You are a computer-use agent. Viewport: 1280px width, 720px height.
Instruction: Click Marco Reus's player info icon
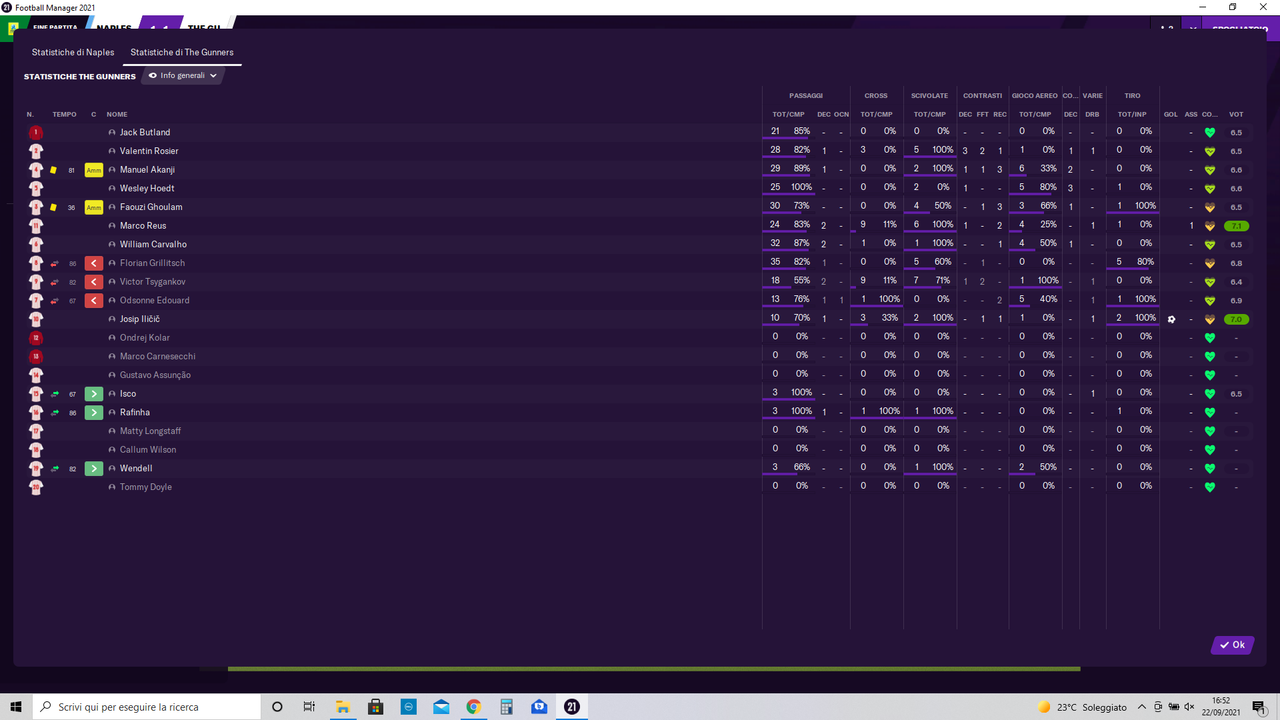click(x=113, y=226)
